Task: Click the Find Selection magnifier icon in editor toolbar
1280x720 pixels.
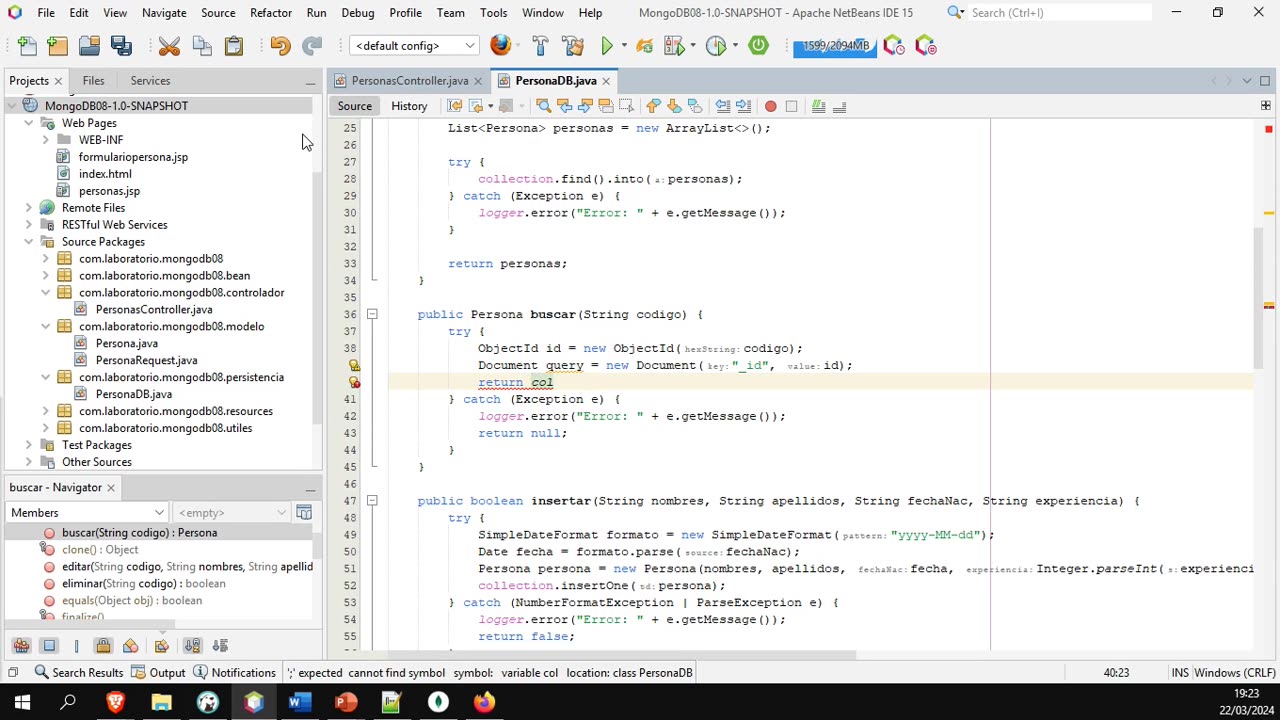Action: [x=543, y=106]
